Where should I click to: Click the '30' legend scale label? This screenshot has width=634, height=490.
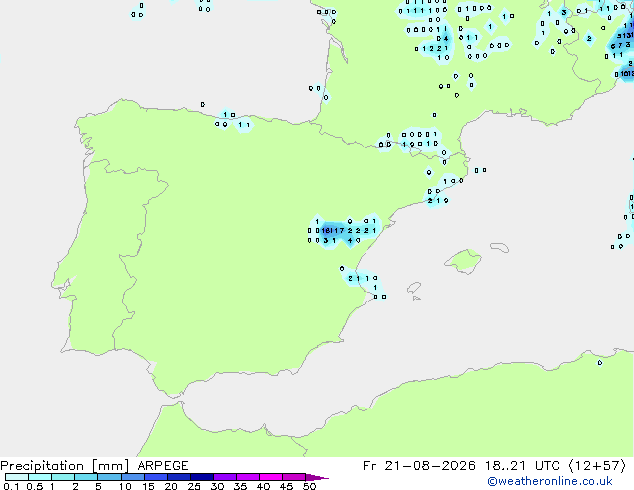tap(217, 486)
